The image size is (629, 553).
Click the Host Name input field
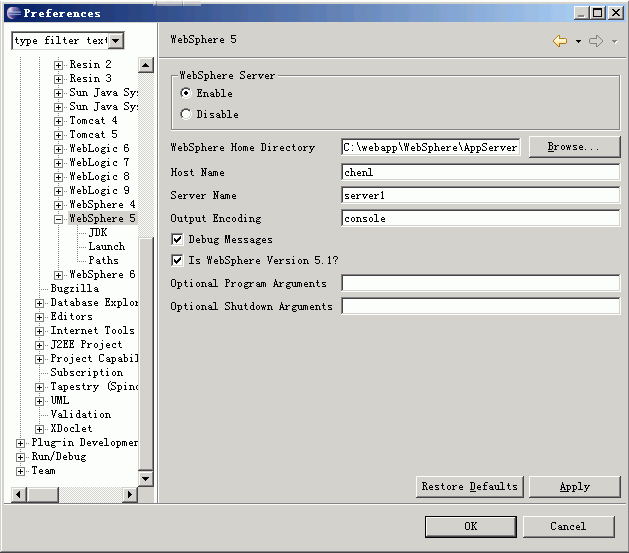481,172
